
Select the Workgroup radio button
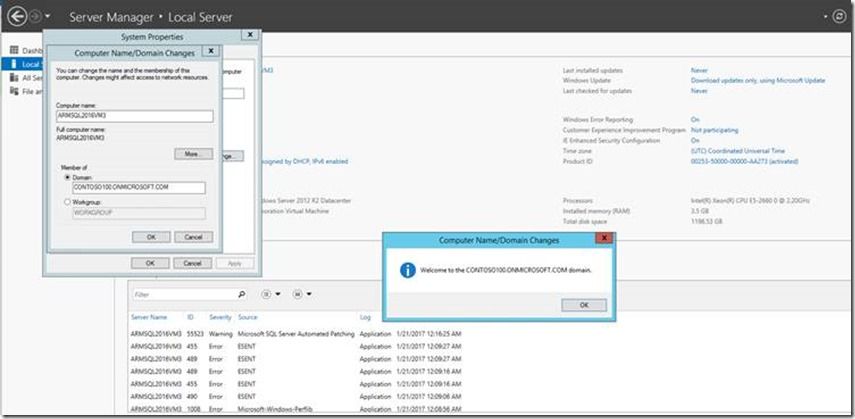coord(68,202)
